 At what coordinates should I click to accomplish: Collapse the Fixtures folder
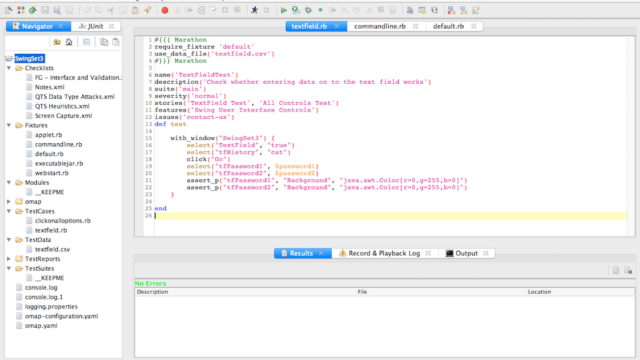click(9, 125)
